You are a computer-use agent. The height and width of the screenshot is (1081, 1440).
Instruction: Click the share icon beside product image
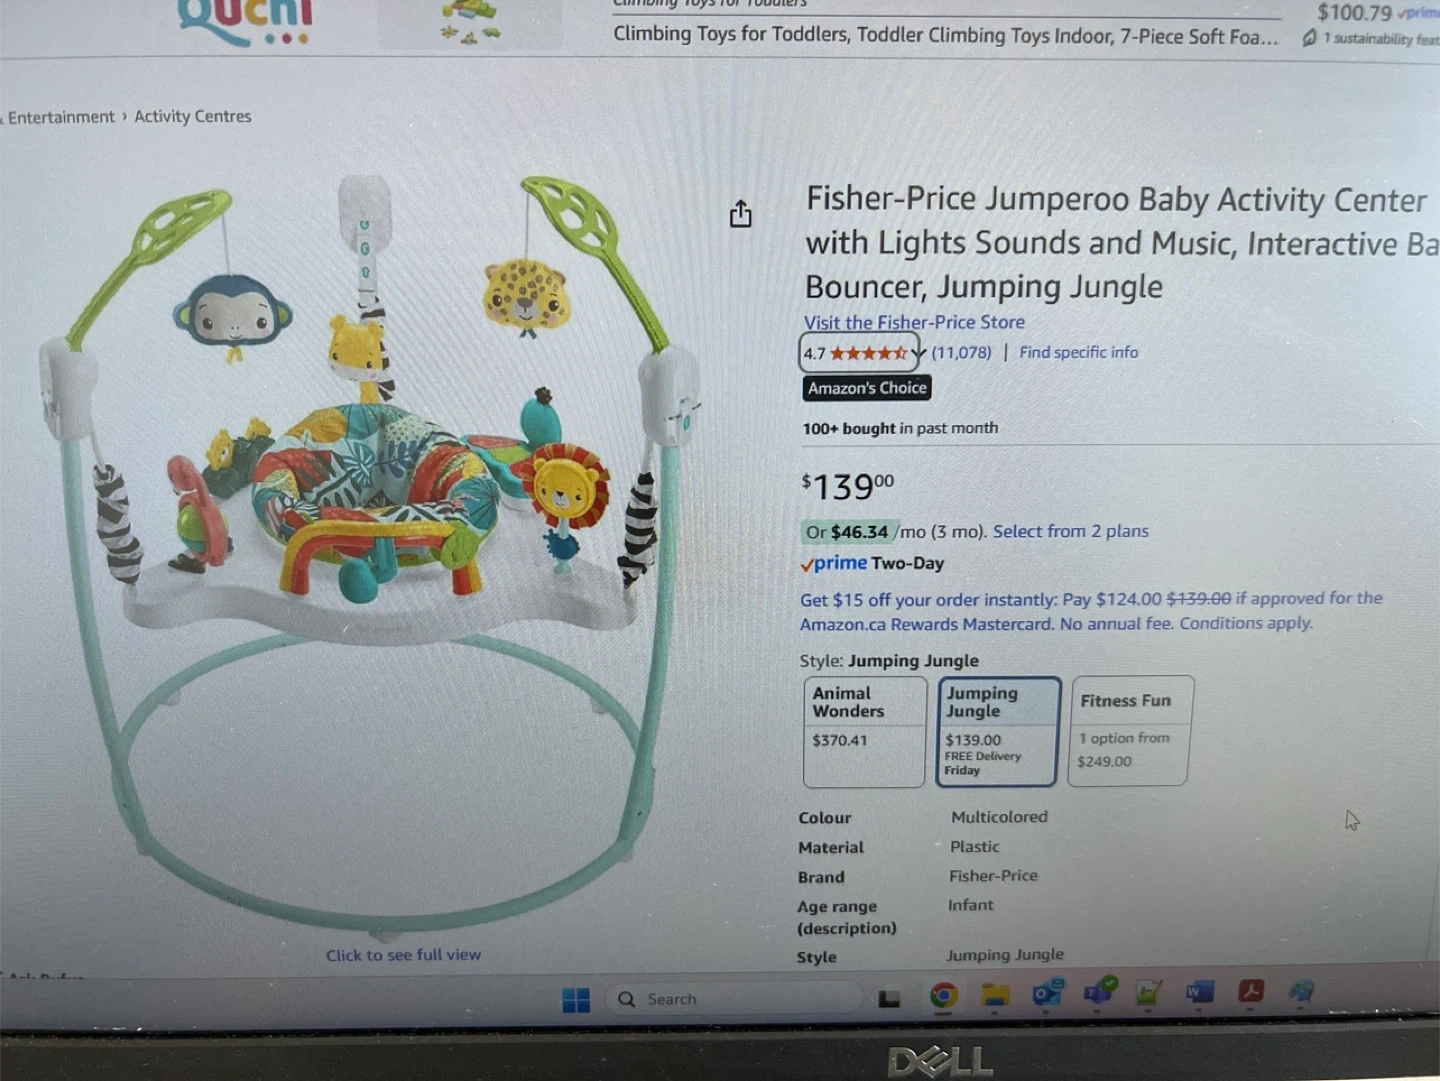point(740,213)
